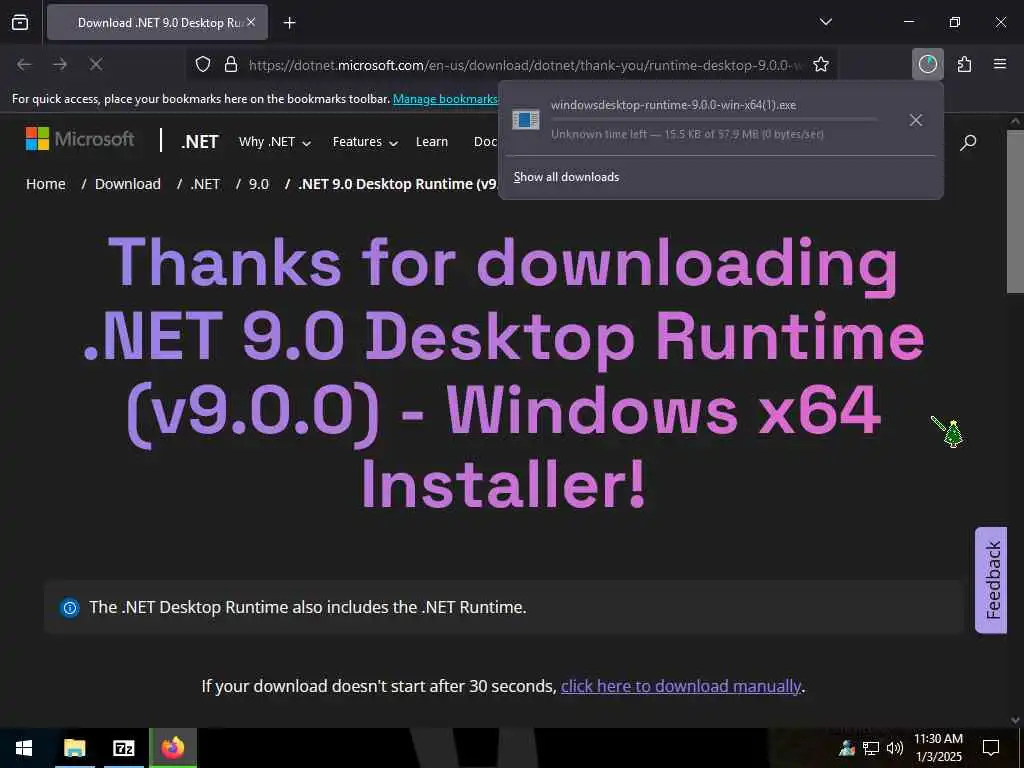
Task: Go to .NET breadcrumb link
Action: (205, 184)
